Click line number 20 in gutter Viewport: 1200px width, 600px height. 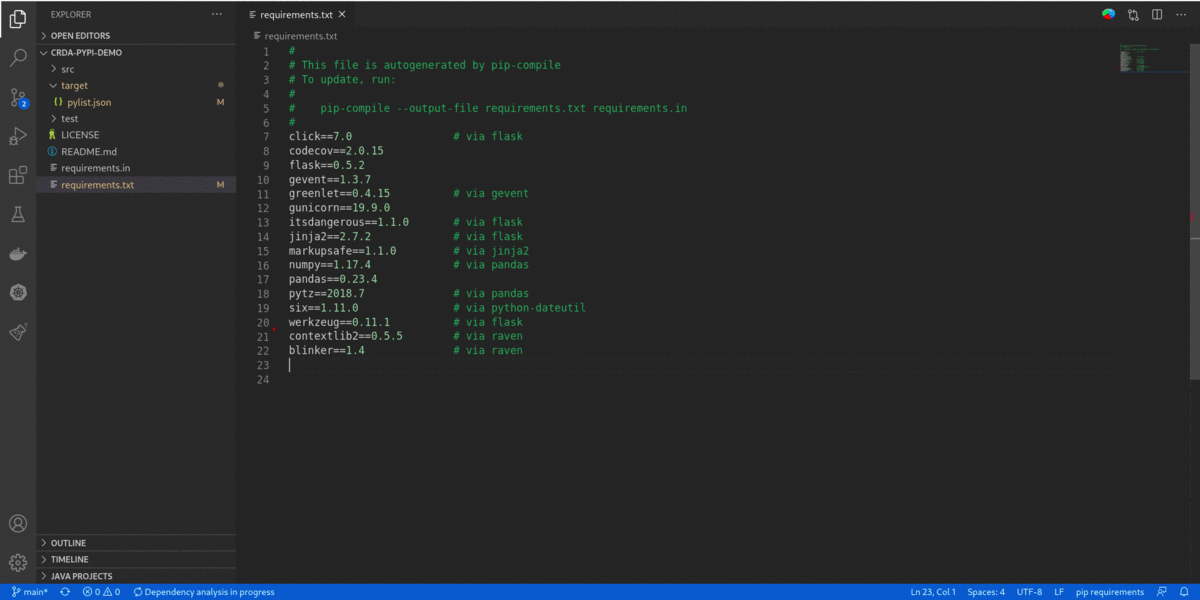263,322
